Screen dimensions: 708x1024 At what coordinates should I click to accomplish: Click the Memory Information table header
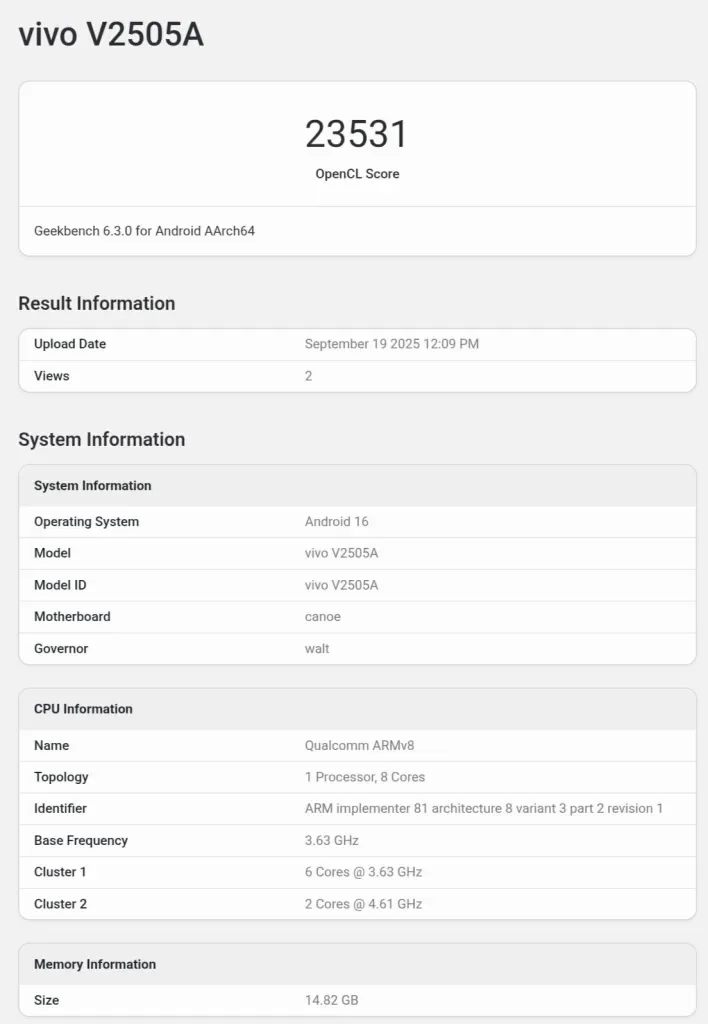(95, 965)
